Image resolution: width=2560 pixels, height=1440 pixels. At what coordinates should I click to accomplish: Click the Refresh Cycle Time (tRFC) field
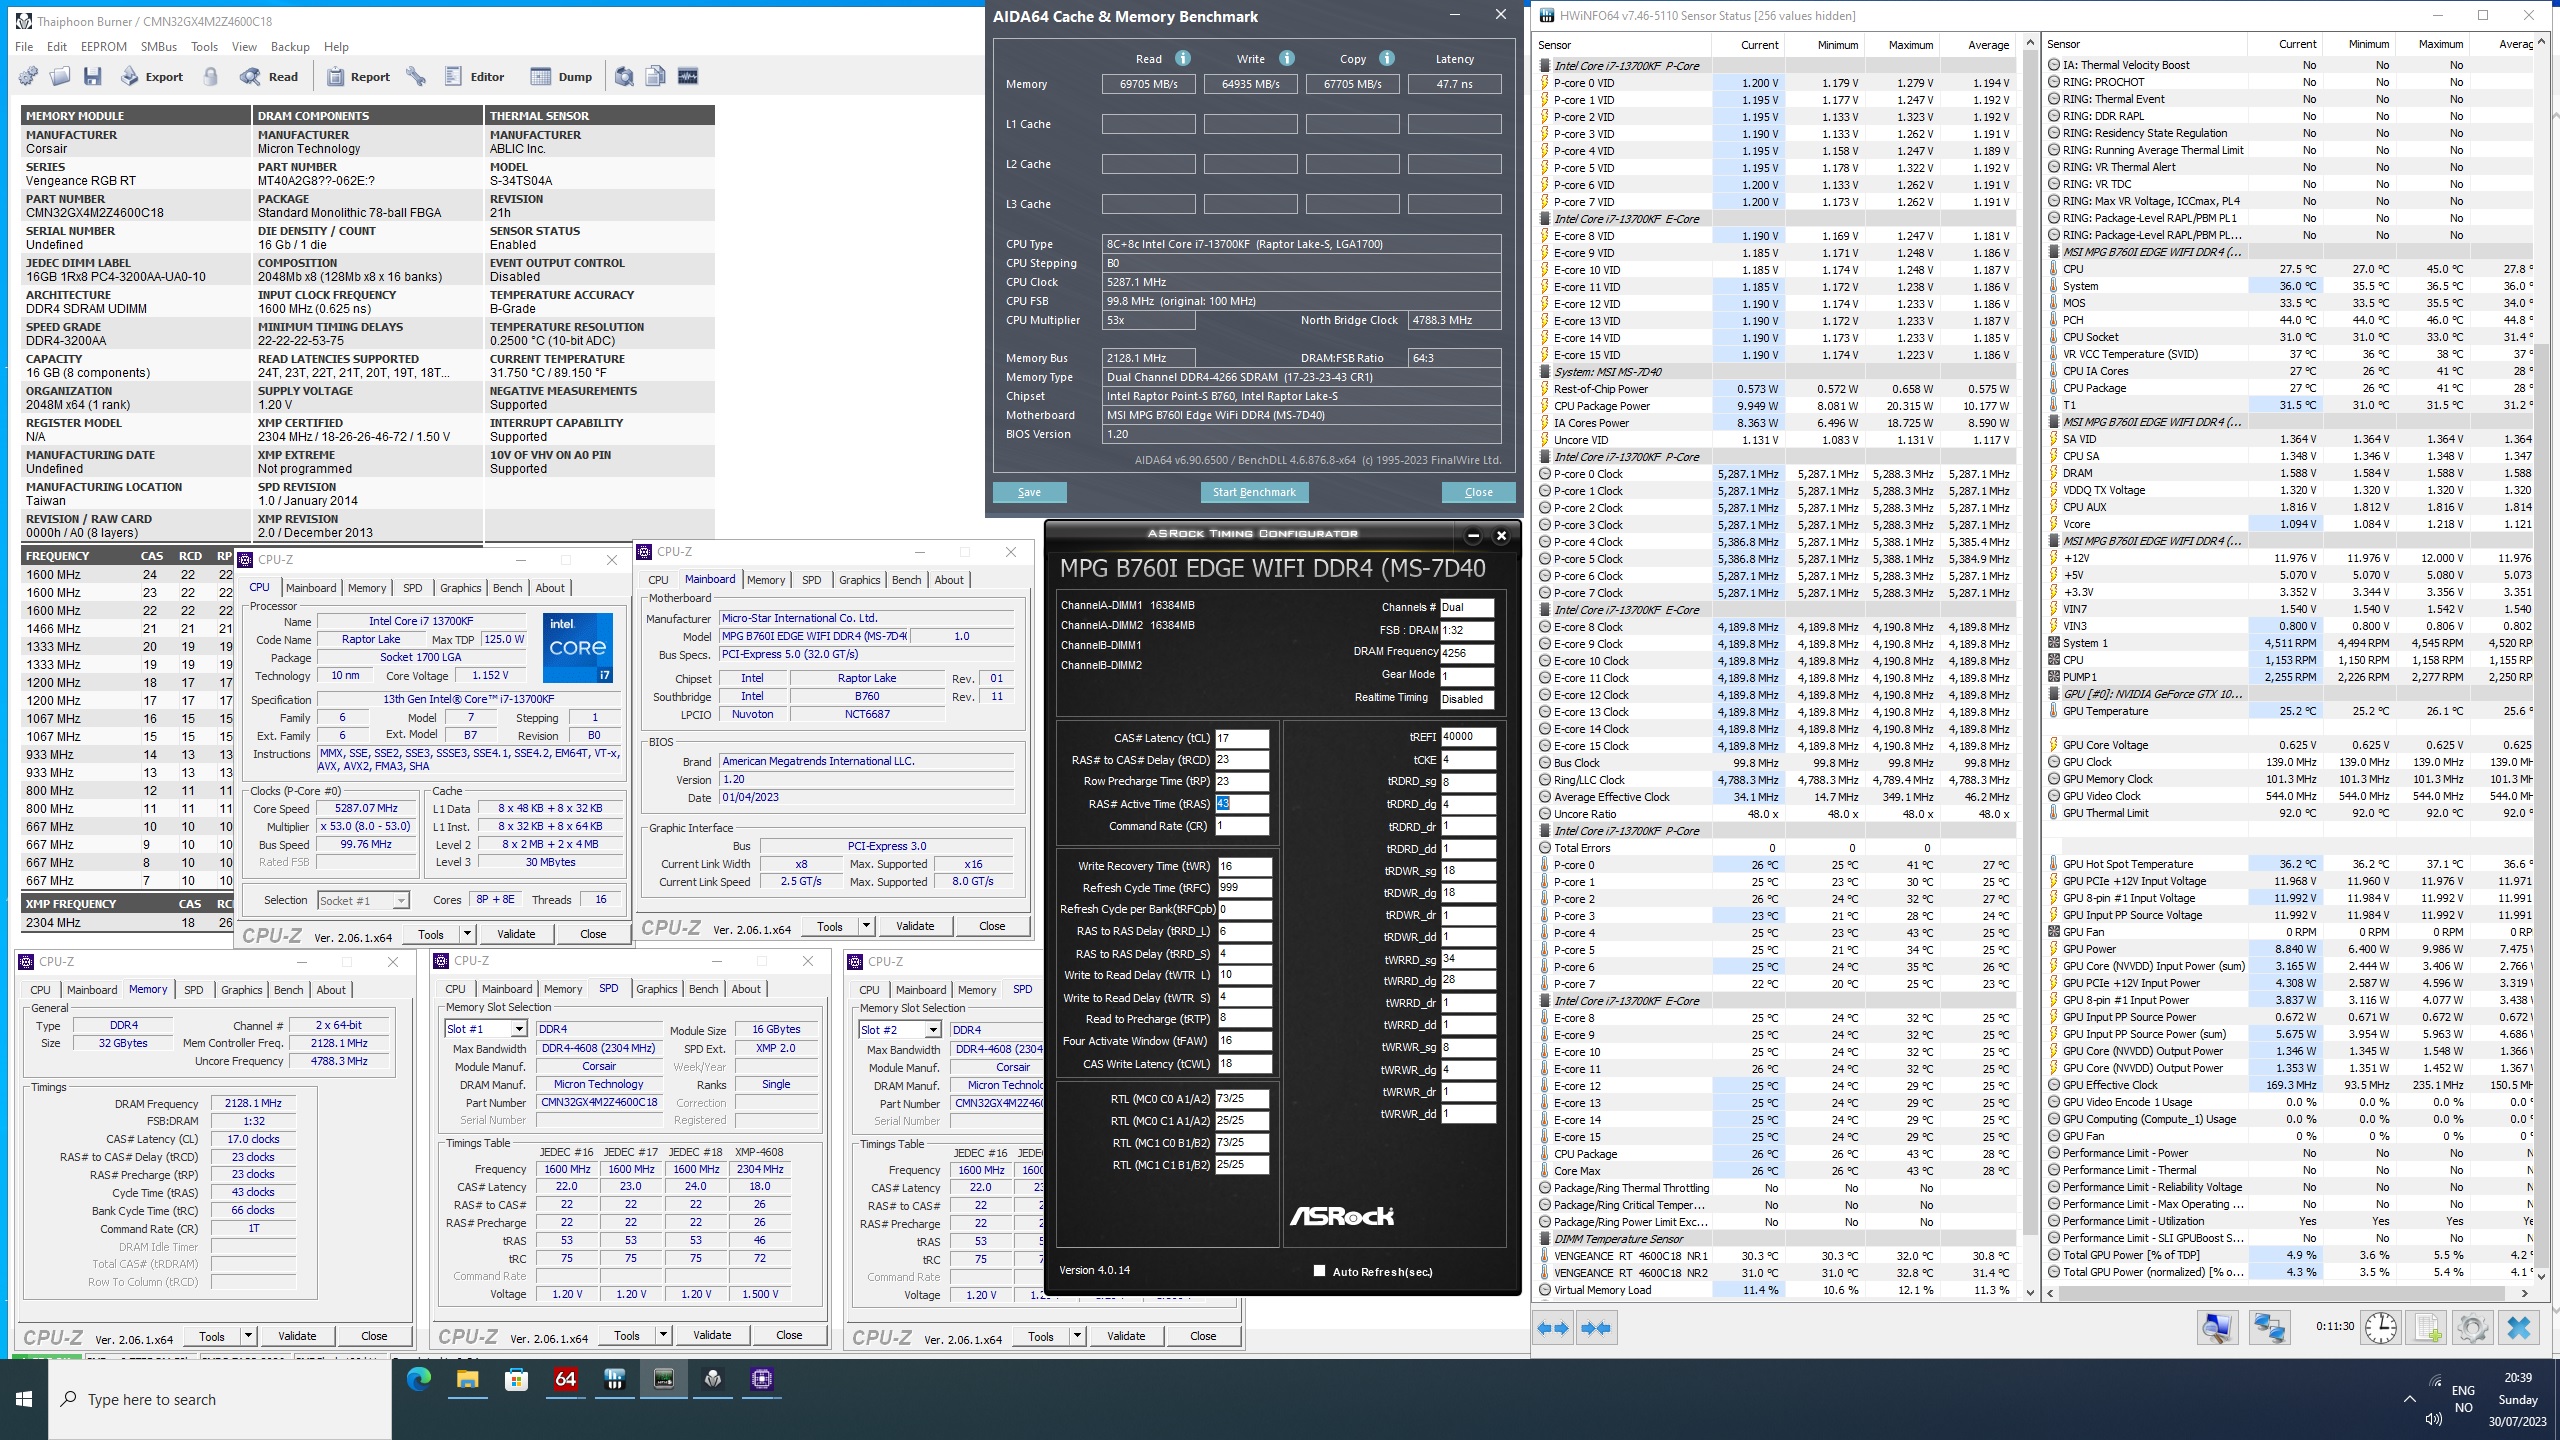(1244, 887)
